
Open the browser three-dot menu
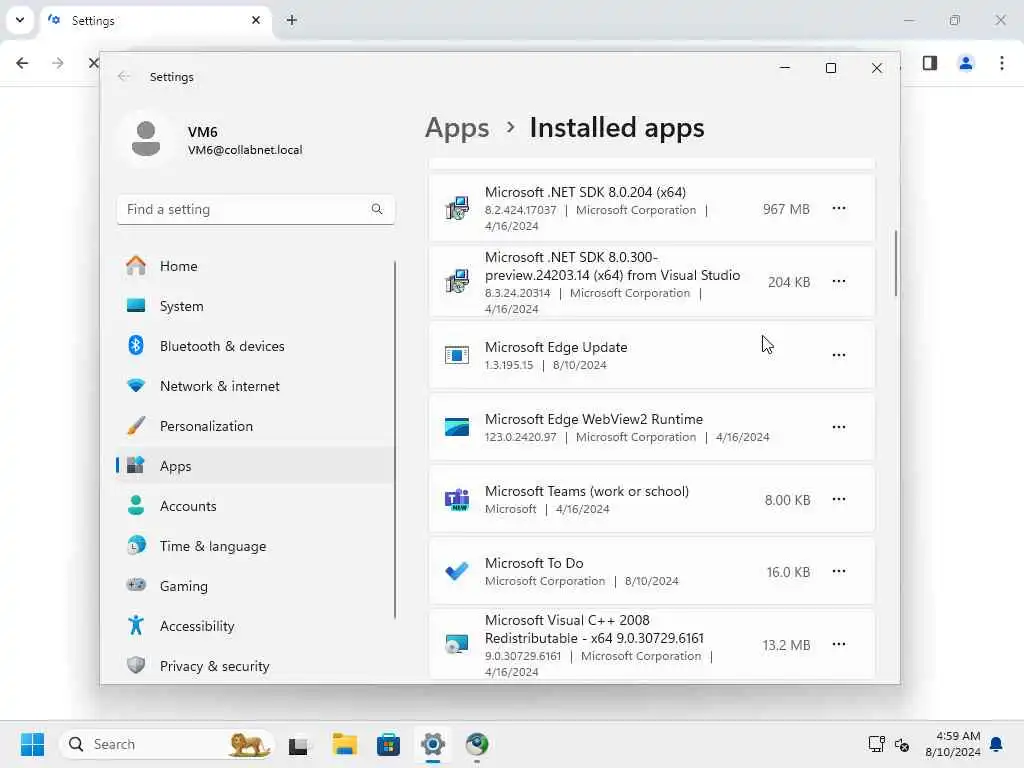pyautogui.click(x=1002, y=63)
